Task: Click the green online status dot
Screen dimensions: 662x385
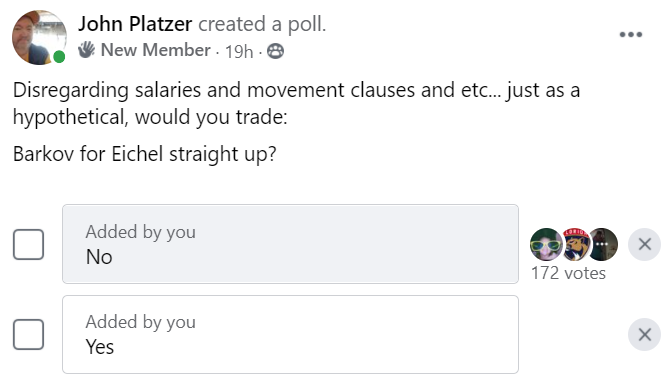Action: coord(59,57)
